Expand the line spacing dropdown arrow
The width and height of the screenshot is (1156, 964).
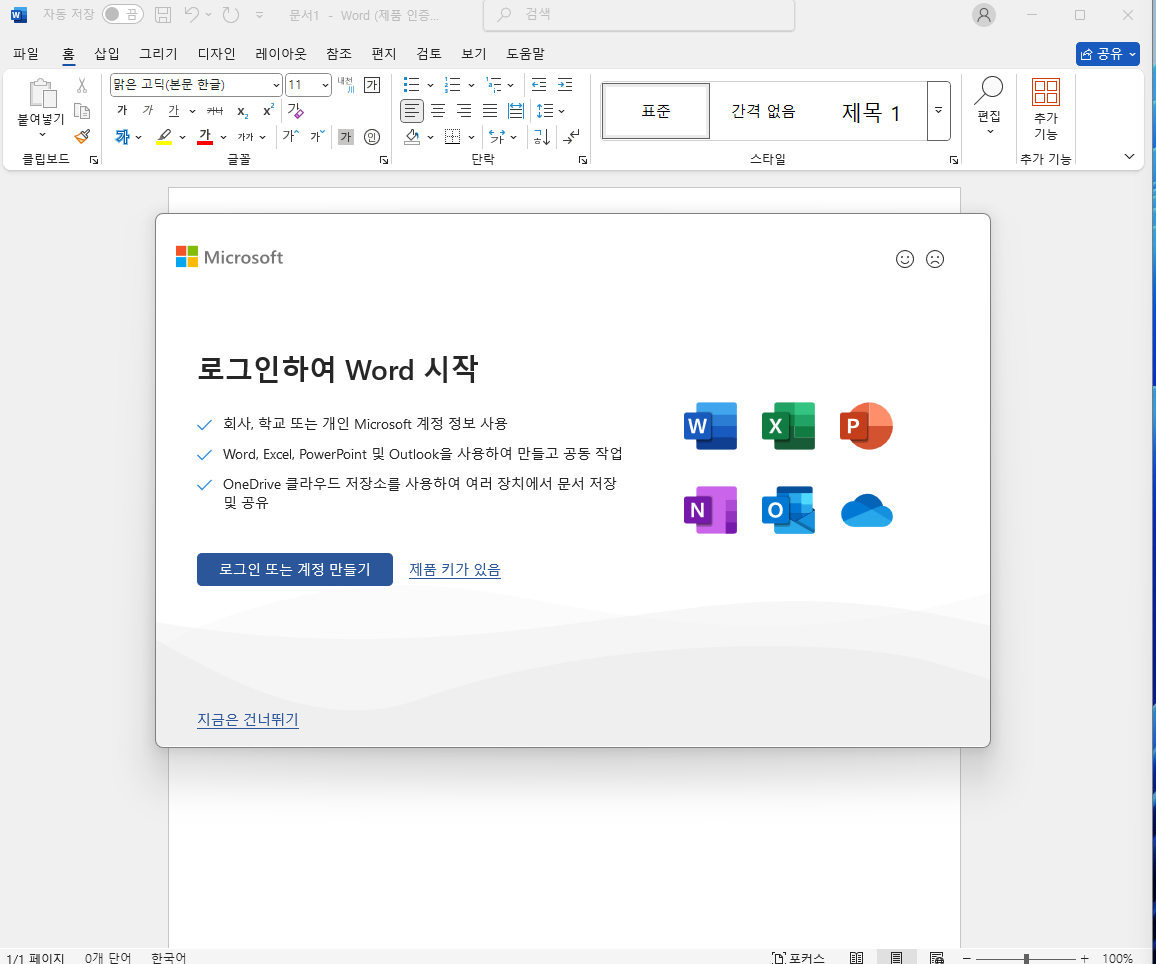tap(562, 111)
